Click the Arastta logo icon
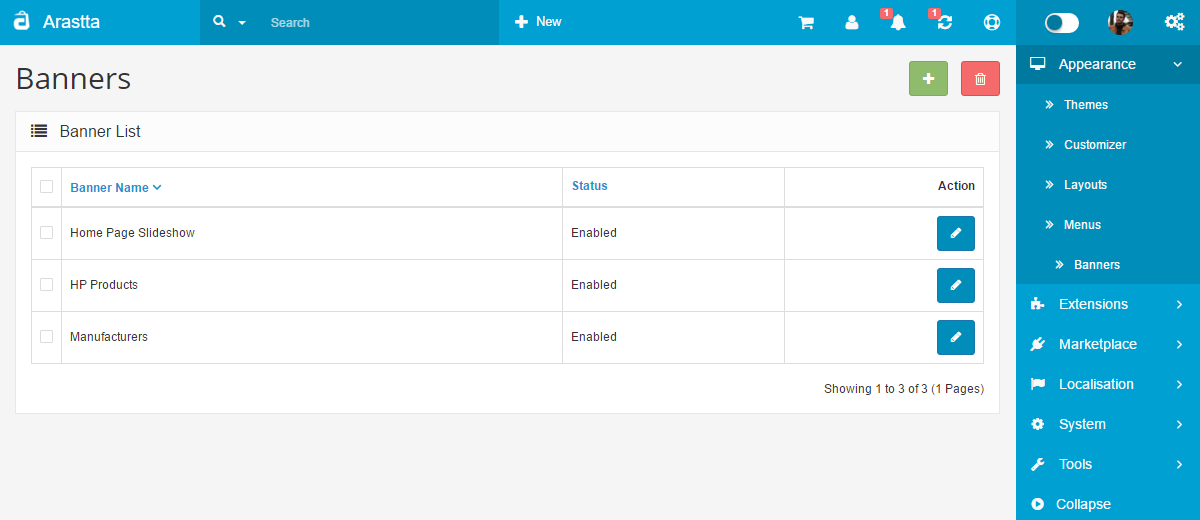Viewport: 1200px width, 520px height. (21, 21)
